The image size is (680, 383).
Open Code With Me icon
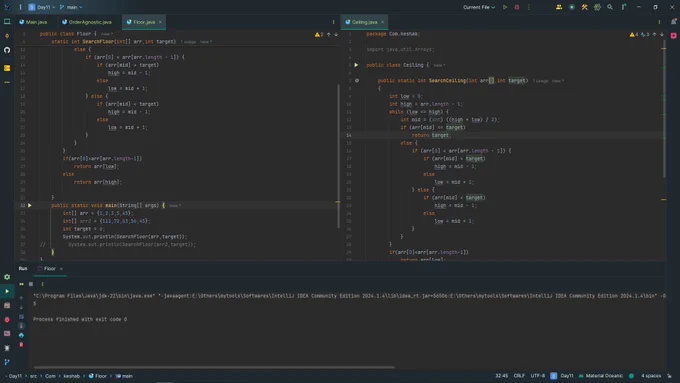tap(559, 7)
